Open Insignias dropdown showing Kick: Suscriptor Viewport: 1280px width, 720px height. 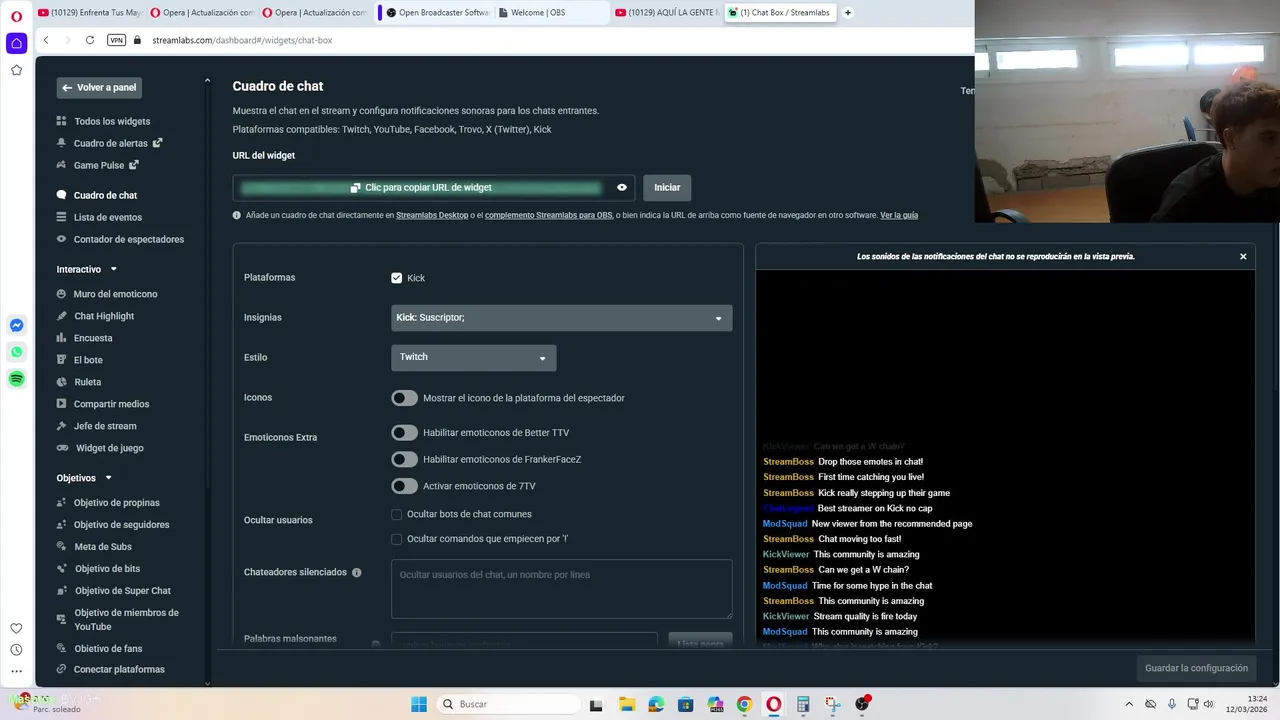point(561,317)
